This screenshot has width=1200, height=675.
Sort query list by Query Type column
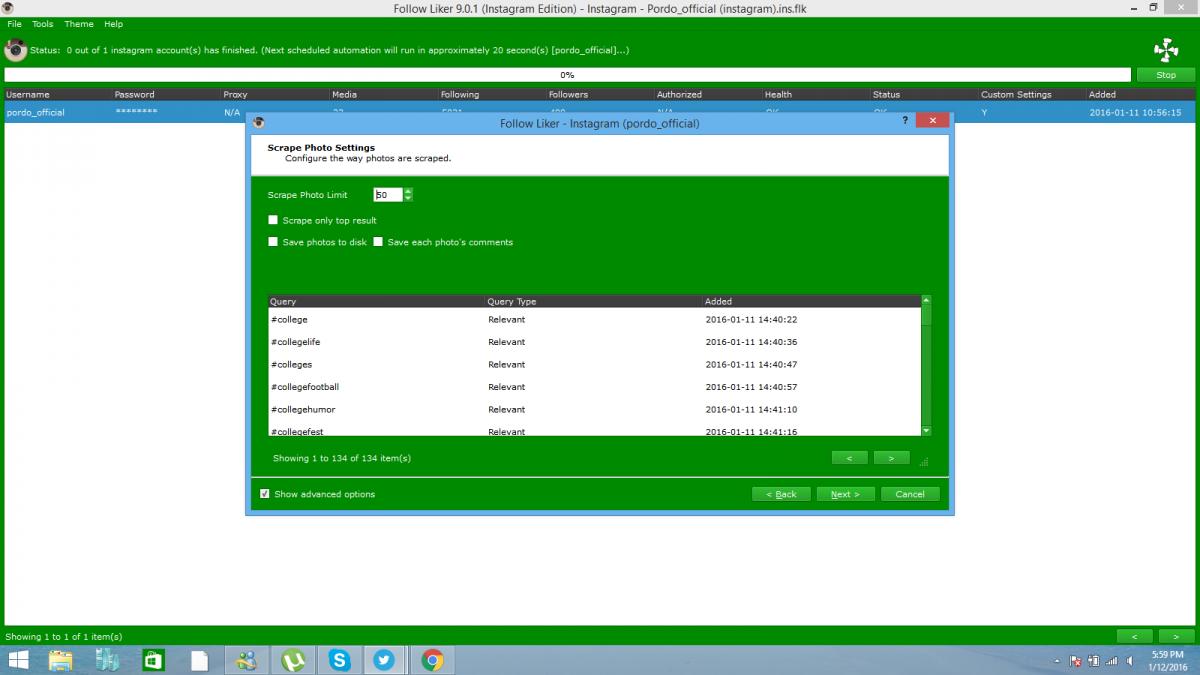coord(593,301)
